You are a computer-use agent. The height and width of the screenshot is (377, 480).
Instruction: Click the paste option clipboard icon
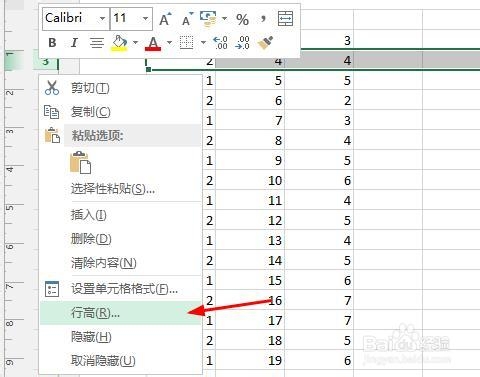tap(80, 162)
